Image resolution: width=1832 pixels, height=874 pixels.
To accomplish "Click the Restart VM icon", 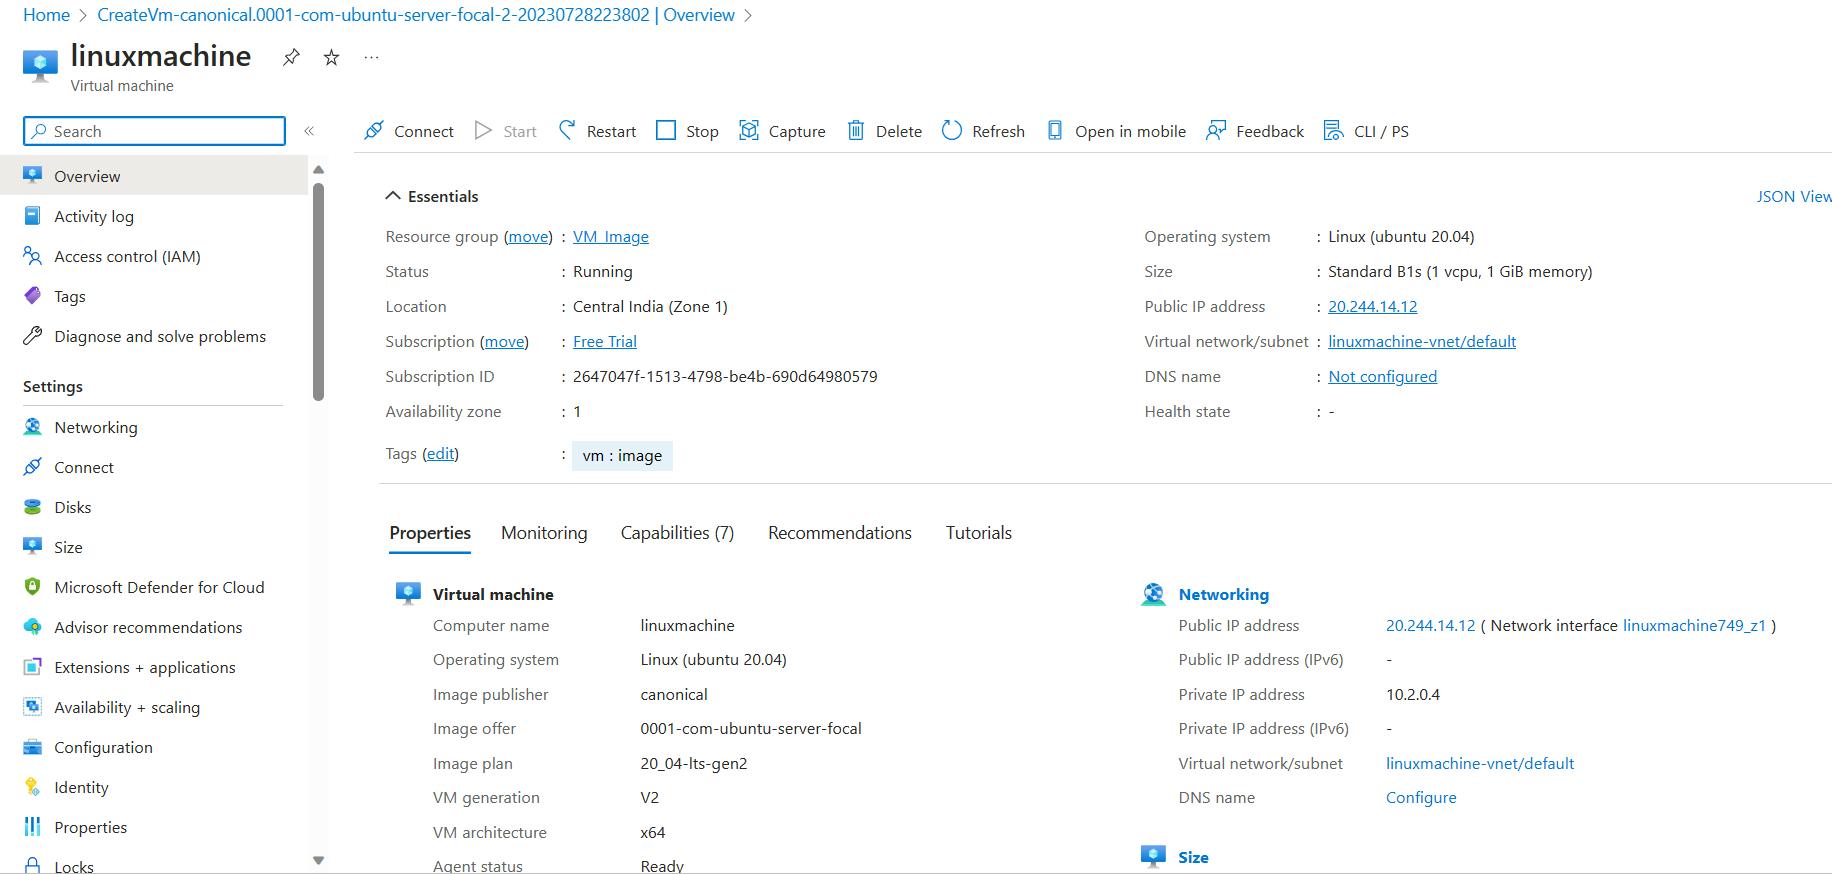I will 567,131.
